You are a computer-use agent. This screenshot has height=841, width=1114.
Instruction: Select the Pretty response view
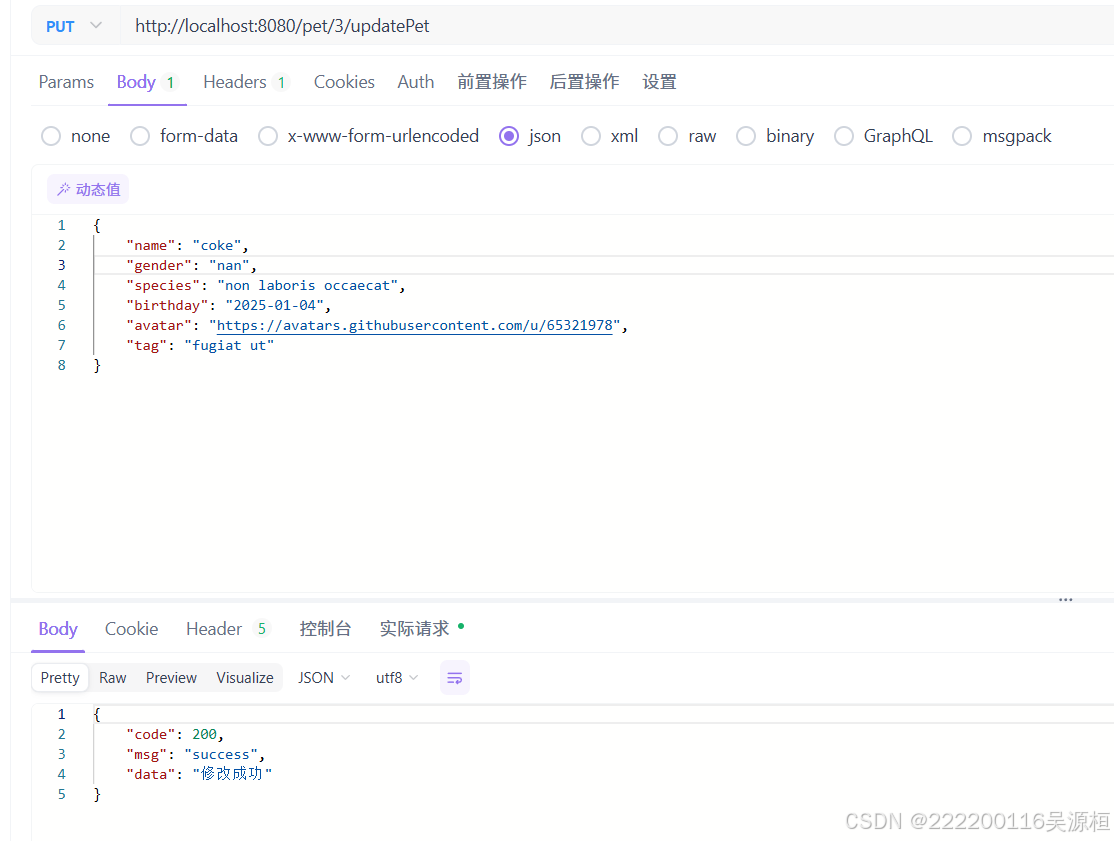pyautogui.click(x=60, y=678)
